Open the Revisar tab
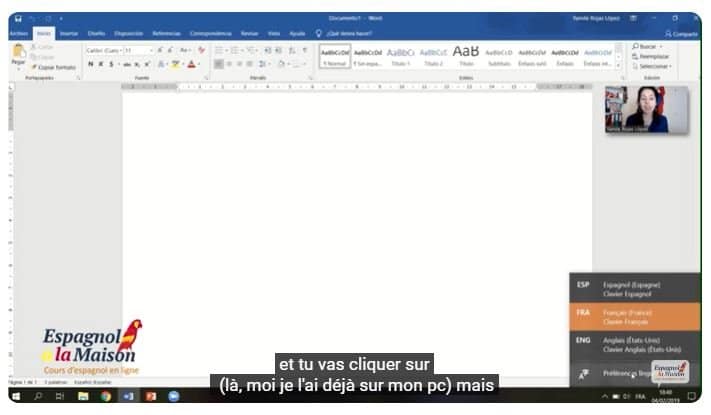 (x=249, y=34)
